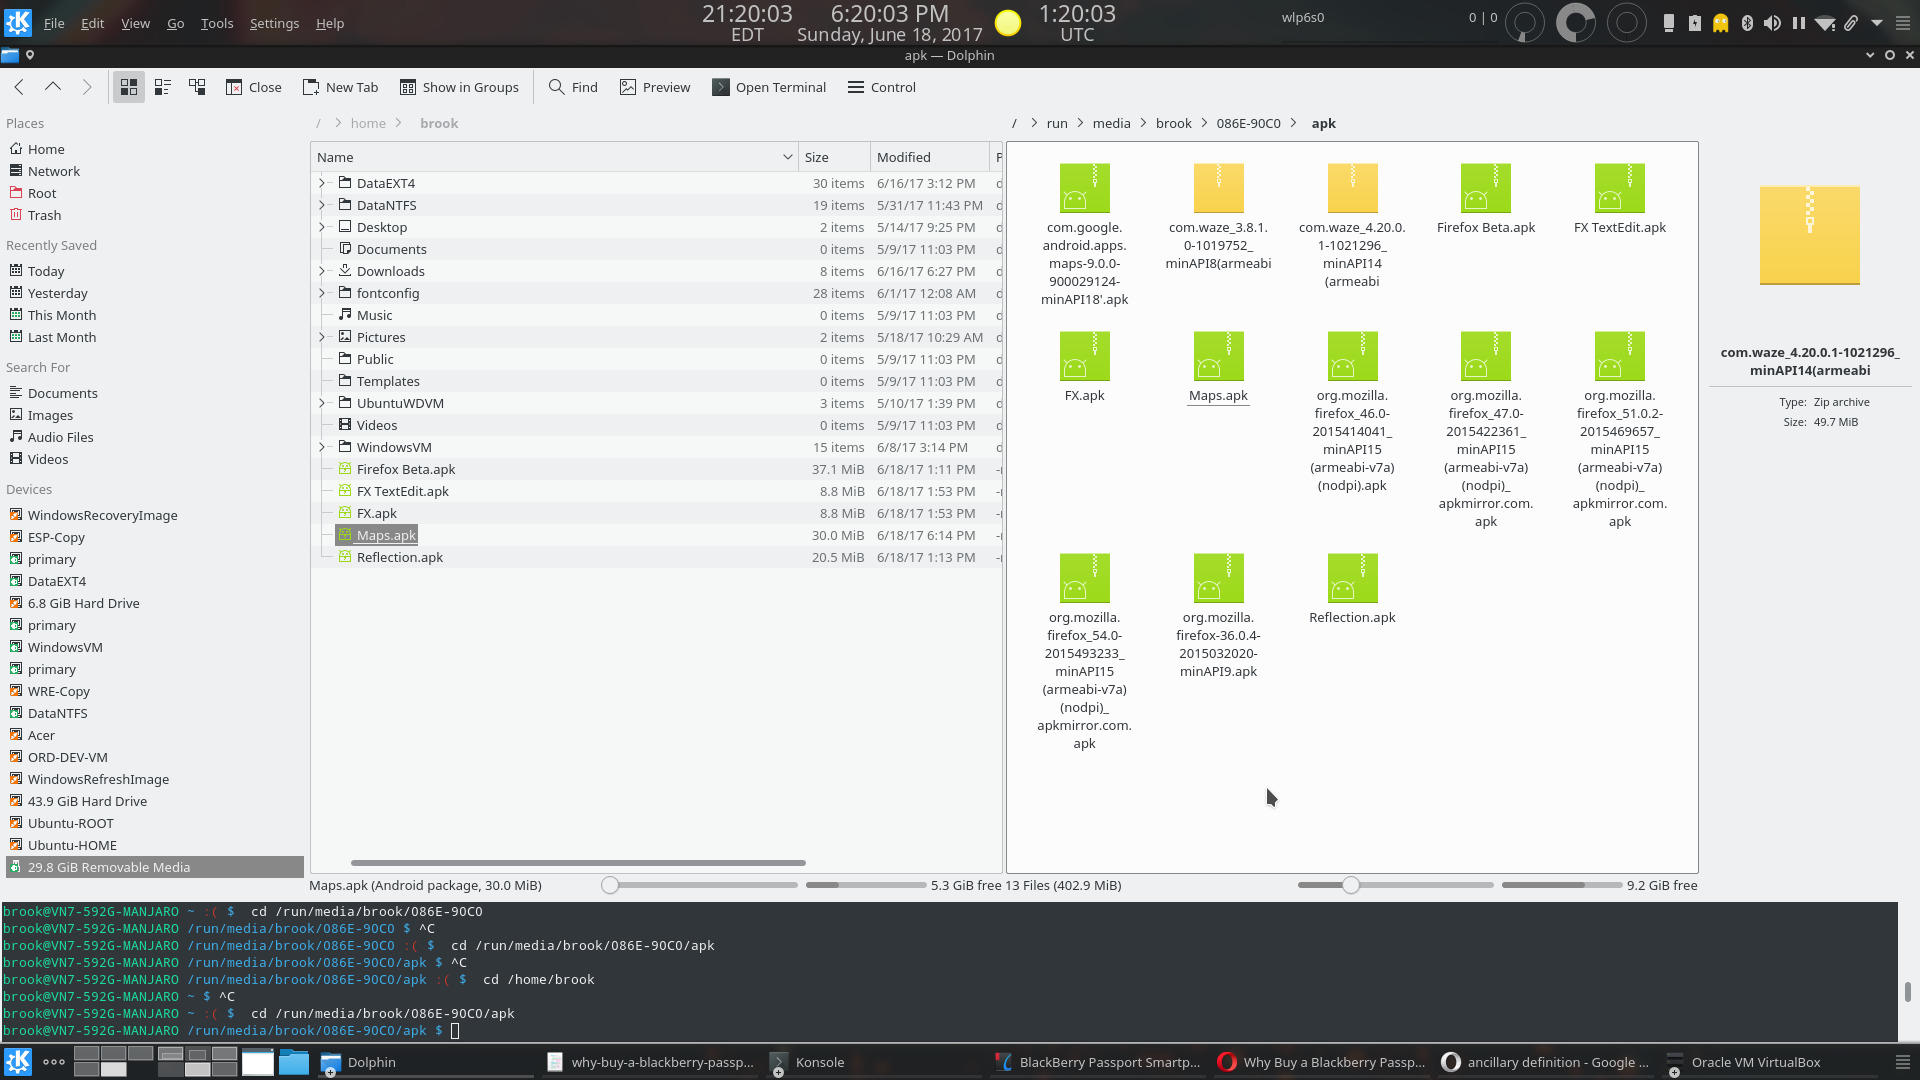This screenshot has height=1080, width=1920.
Task: Toggle file Preview
Action: click(x=655, y=87)
